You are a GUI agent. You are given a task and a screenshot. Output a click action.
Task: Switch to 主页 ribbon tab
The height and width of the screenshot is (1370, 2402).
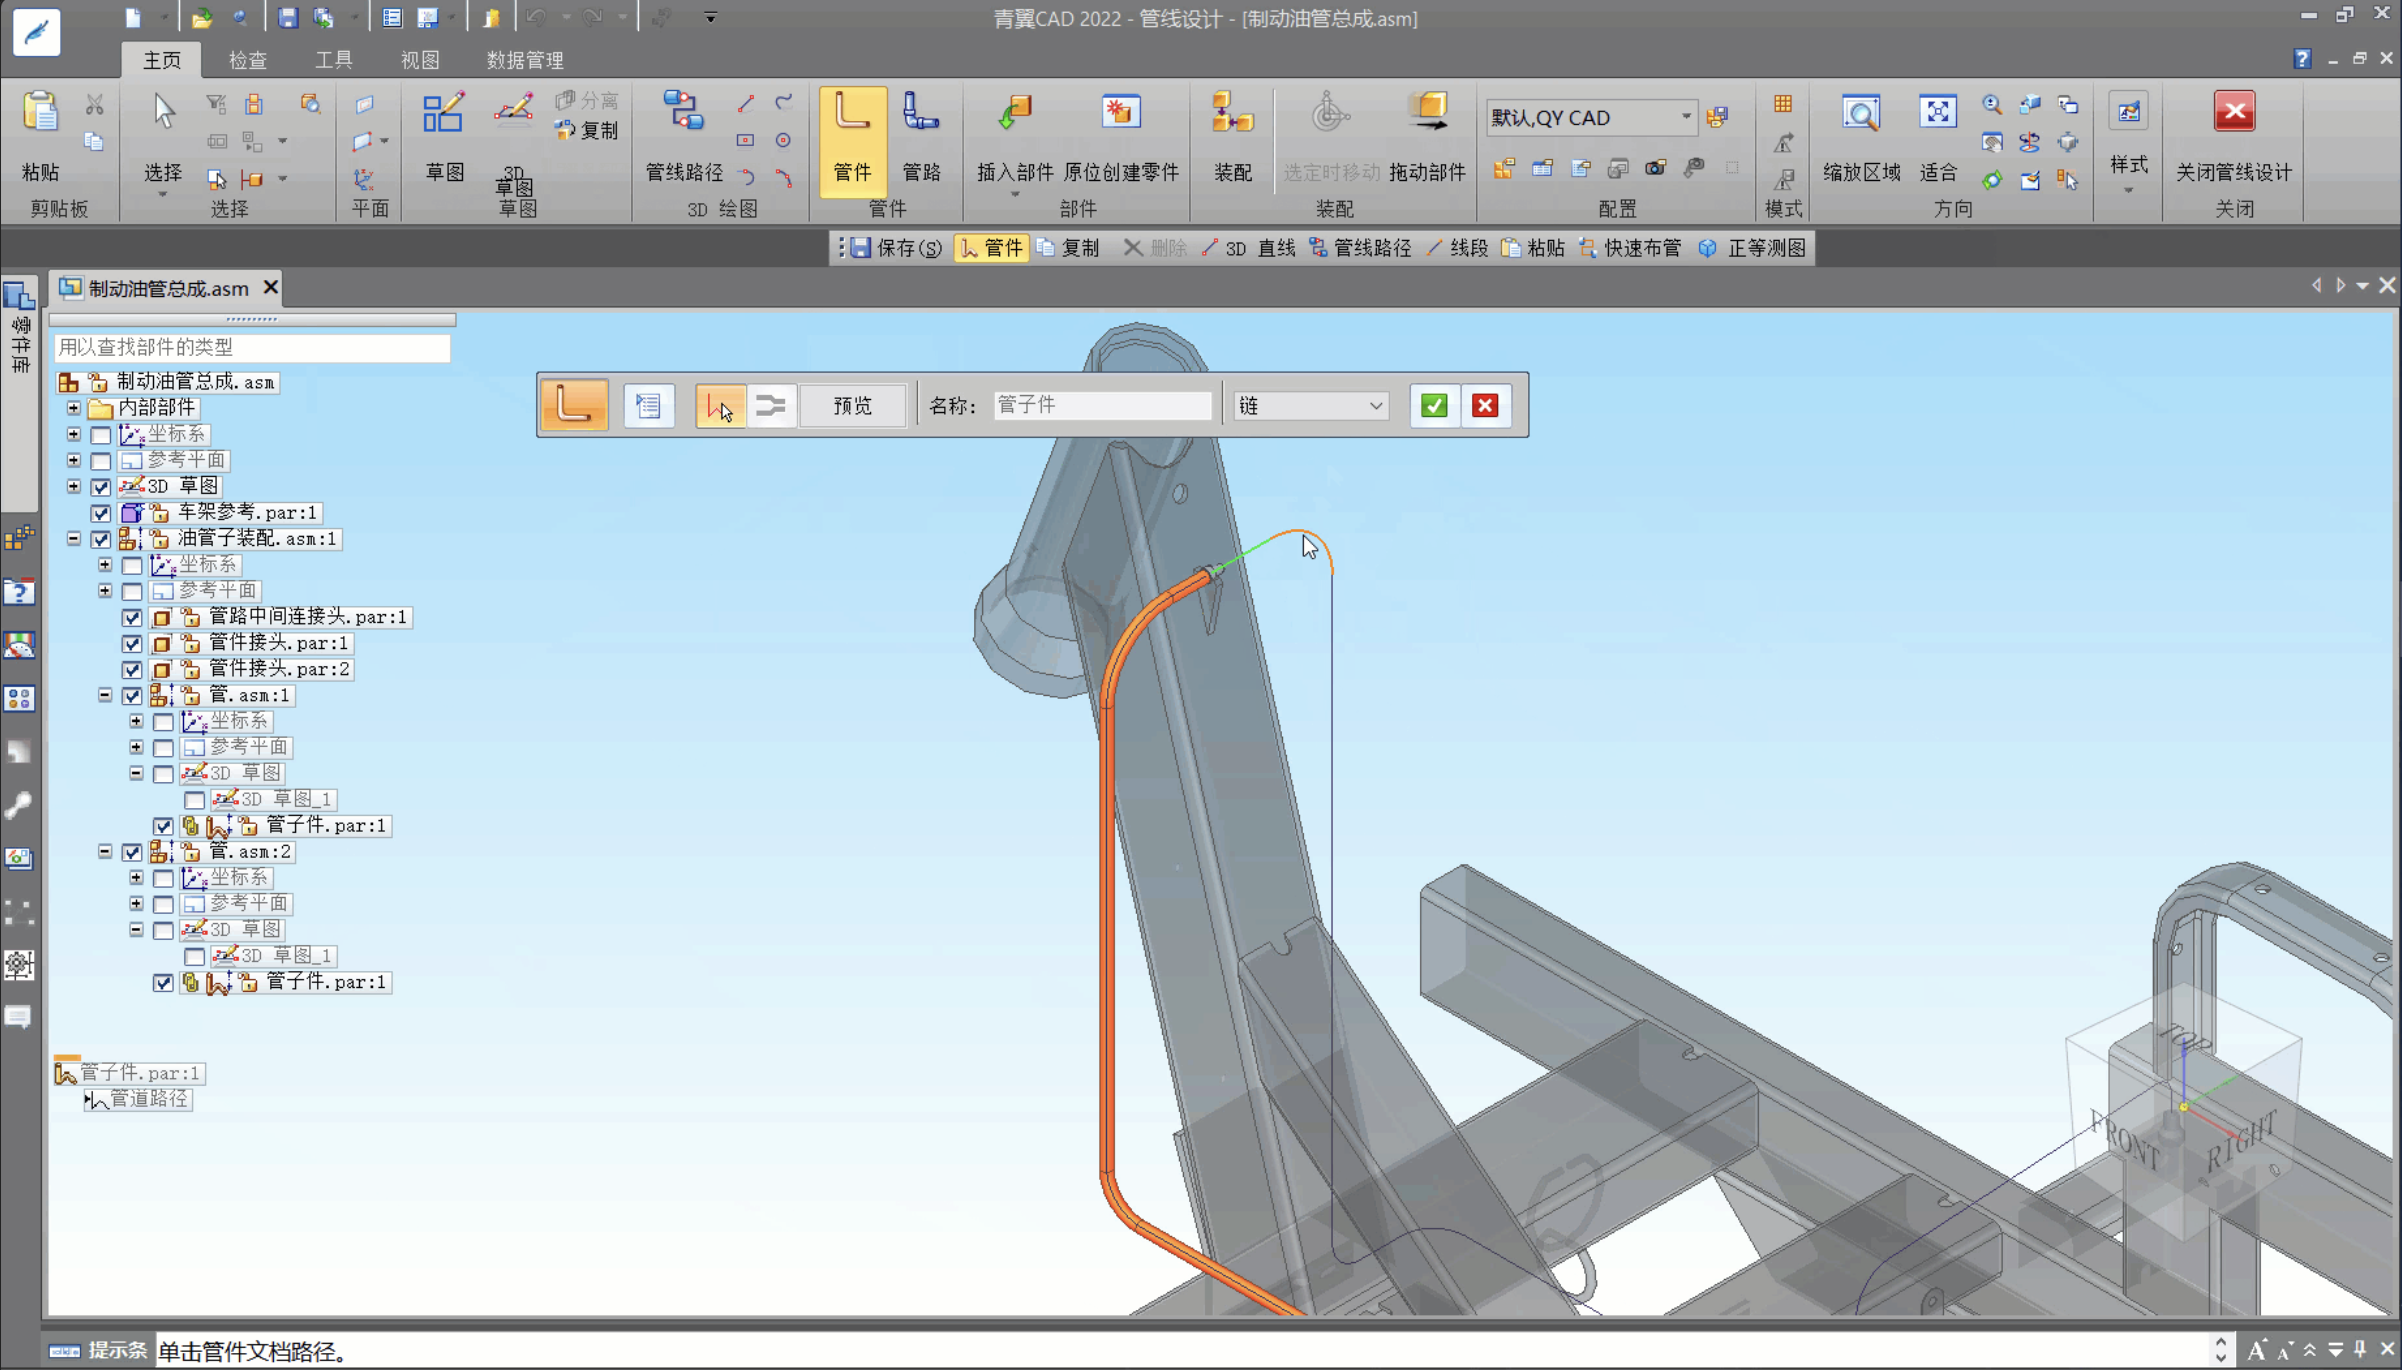pos(162,60)
